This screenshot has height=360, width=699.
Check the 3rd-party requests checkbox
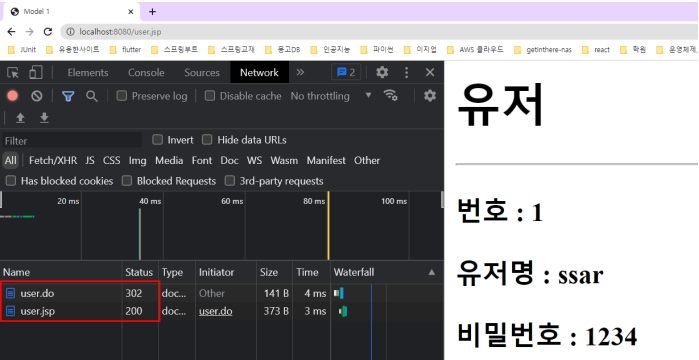[x=230, y=181]
